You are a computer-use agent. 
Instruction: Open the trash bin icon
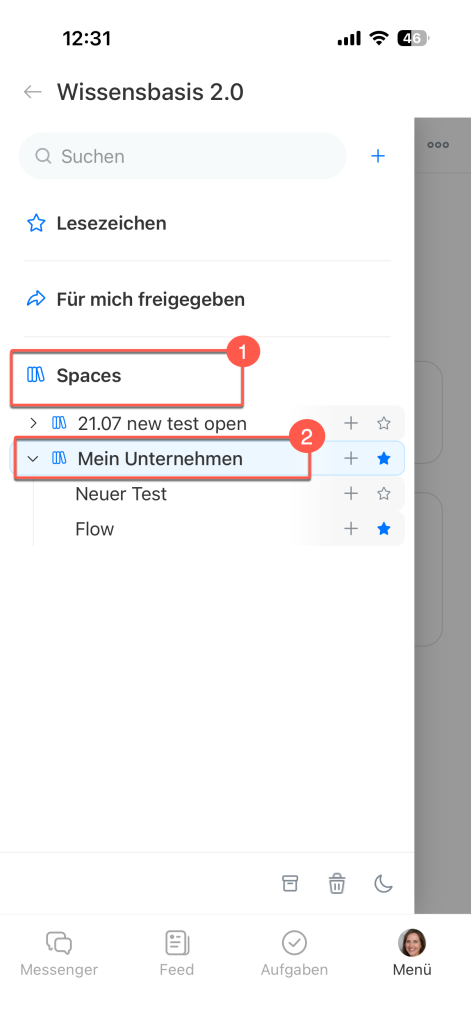pos(336,884)
